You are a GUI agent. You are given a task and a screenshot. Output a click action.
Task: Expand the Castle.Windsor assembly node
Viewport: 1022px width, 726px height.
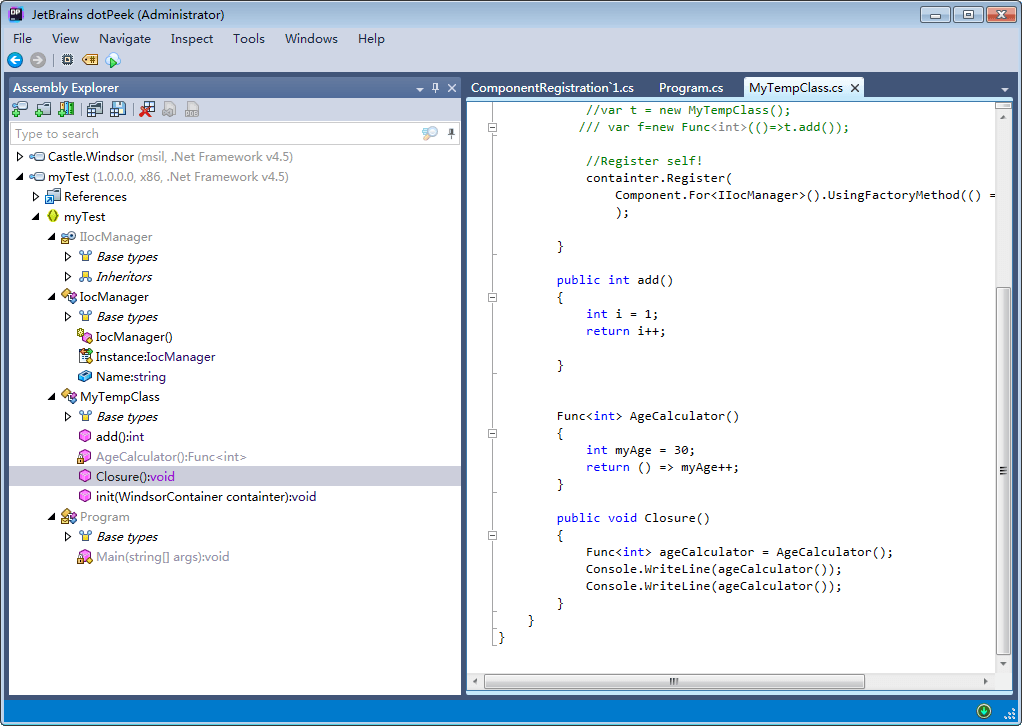tap(20, 157)
